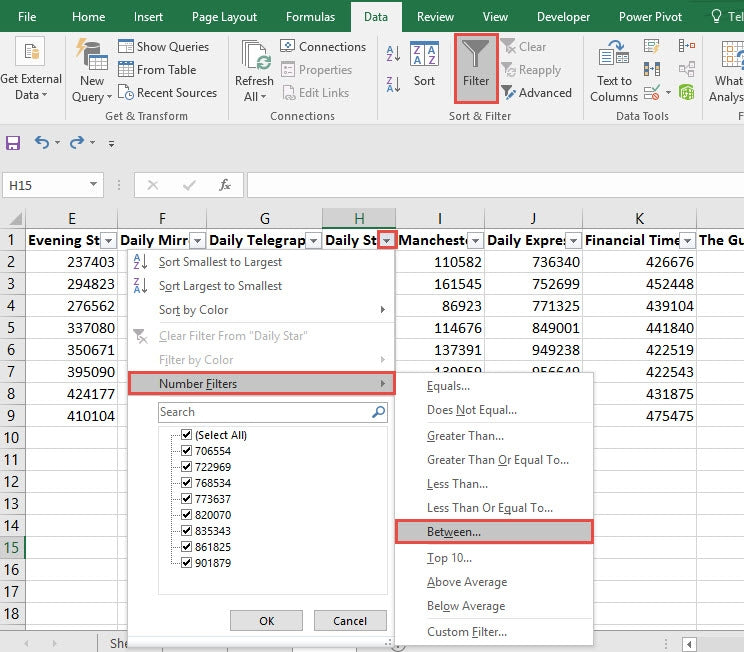Click the Reapply filter button
Viewport: 744px width, 652px height.
(x=531, y=70)
